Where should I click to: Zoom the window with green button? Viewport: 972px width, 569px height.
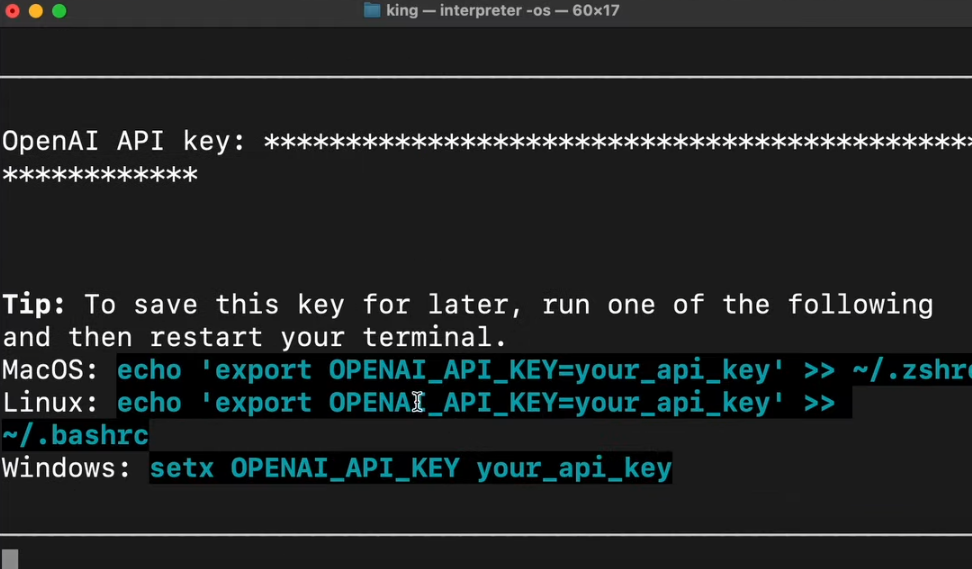pyautogui.click(x=59, y=11)
